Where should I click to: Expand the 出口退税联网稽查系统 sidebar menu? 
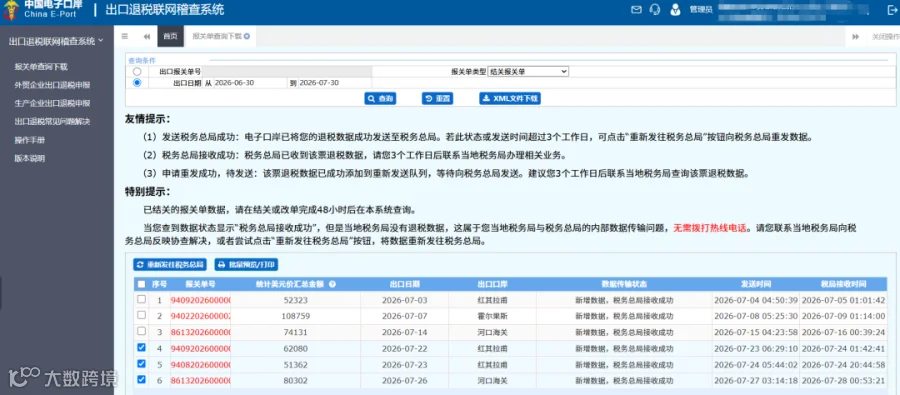coord(56,41)
